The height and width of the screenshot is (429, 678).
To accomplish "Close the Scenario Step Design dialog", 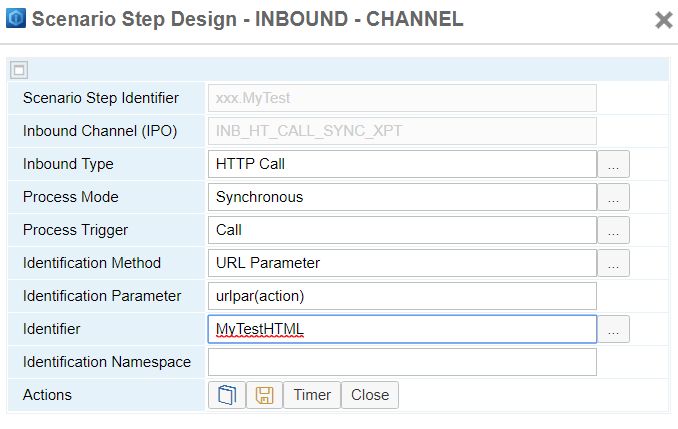I will [x=664, y=20].
